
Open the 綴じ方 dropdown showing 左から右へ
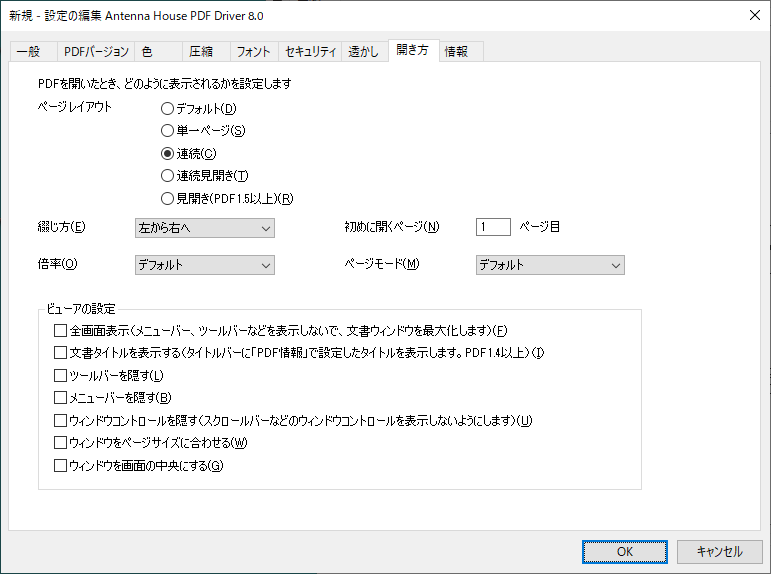pos(205,228)
